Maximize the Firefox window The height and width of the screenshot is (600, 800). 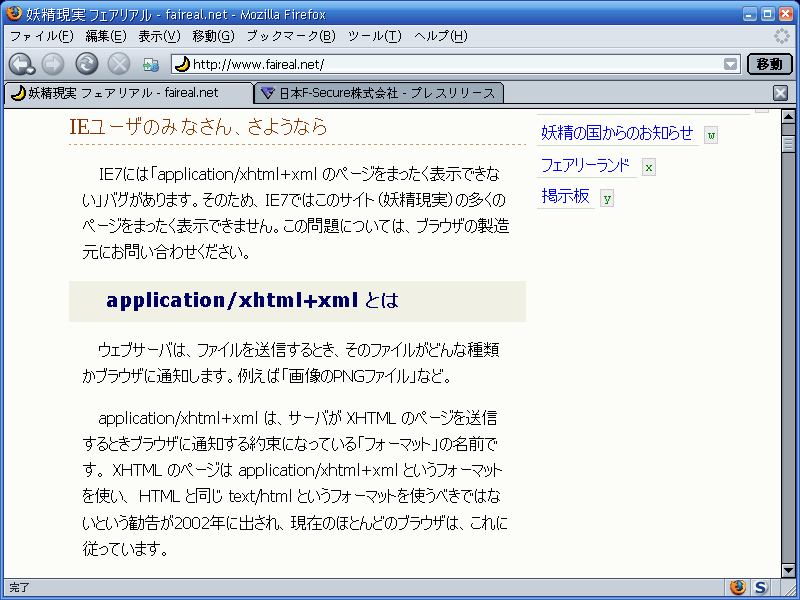click(767, 14)
